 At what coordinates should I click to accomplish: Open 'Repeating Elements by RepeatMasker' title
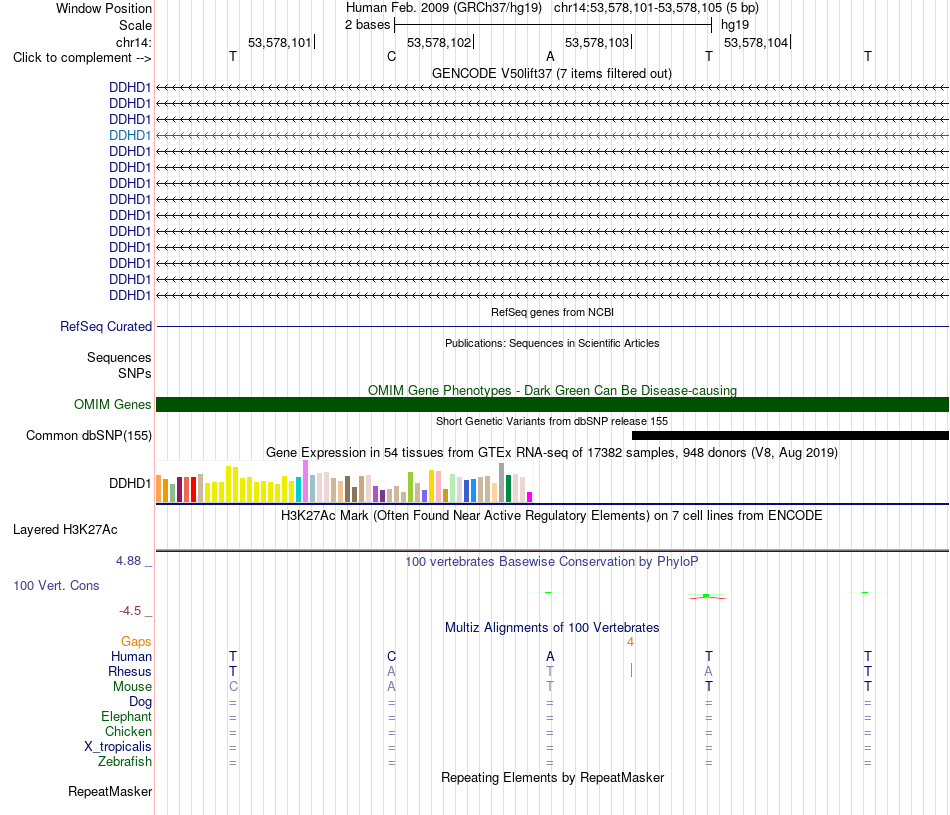click(552, 777)
